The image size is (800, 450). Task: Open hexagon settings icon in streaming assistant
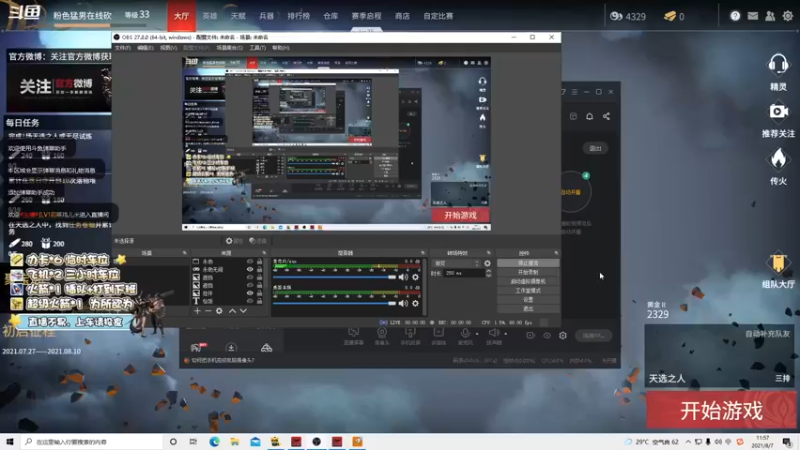[x=563, y=335]
